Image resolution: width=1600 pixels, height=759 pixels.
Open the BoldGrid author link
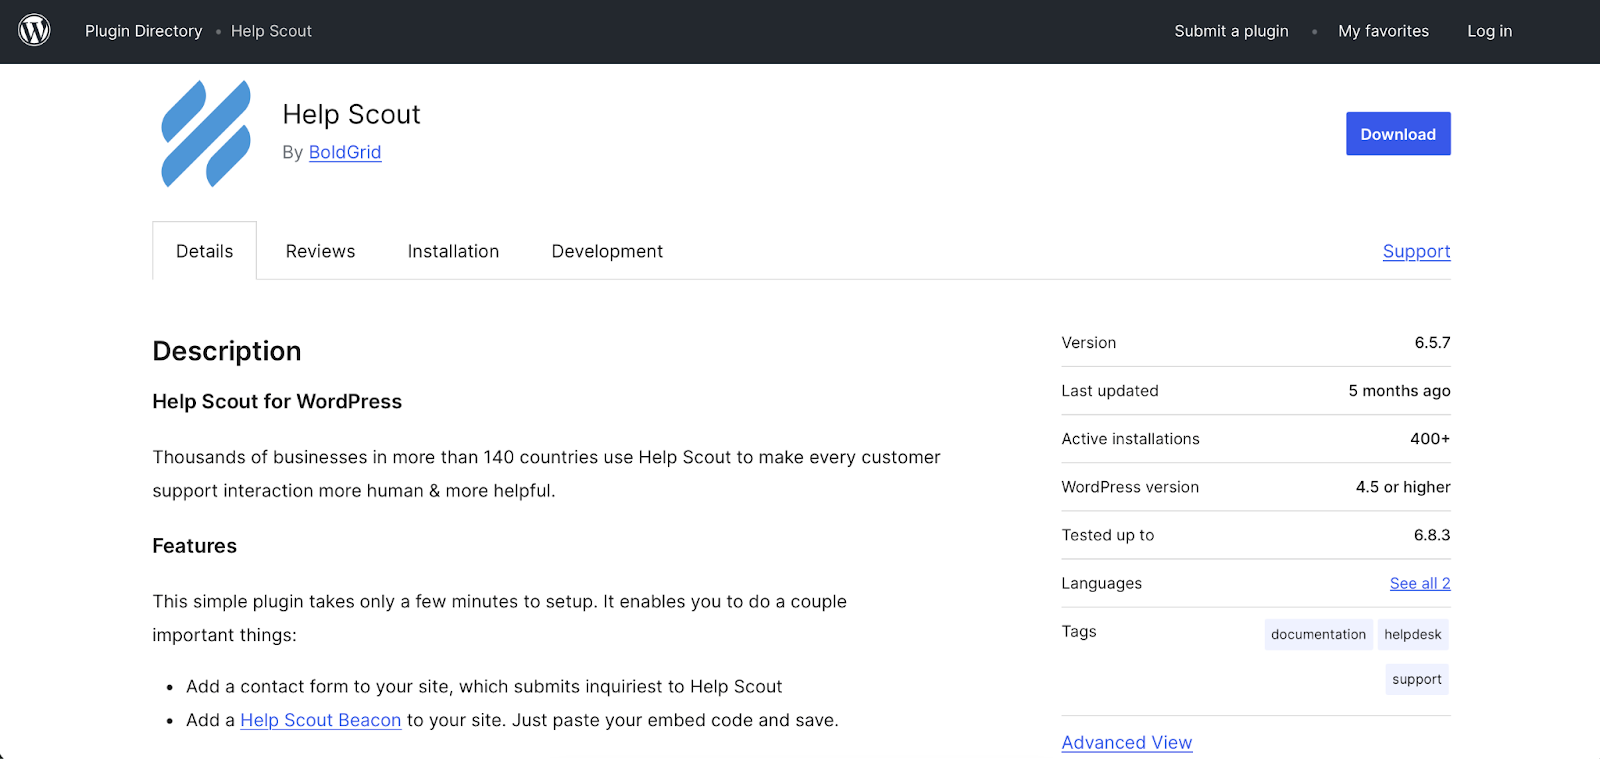point(345,152)
